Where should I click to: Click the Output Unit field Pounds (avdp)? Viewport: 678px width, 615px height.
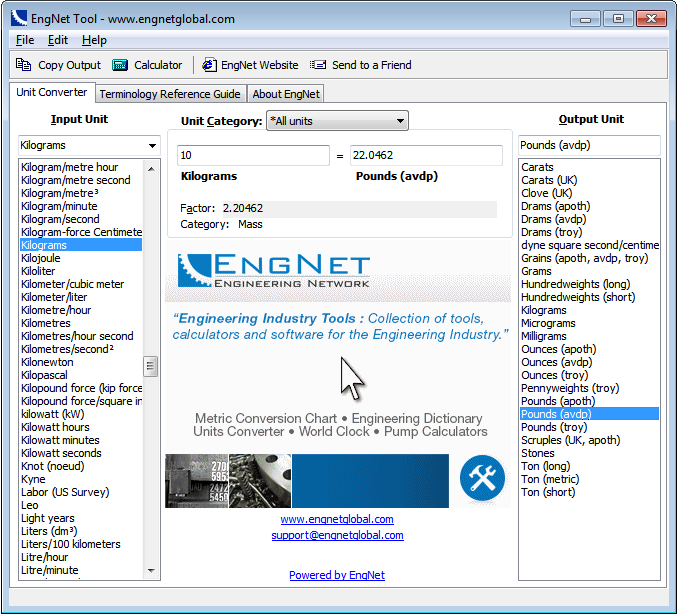tap(589, 145)
